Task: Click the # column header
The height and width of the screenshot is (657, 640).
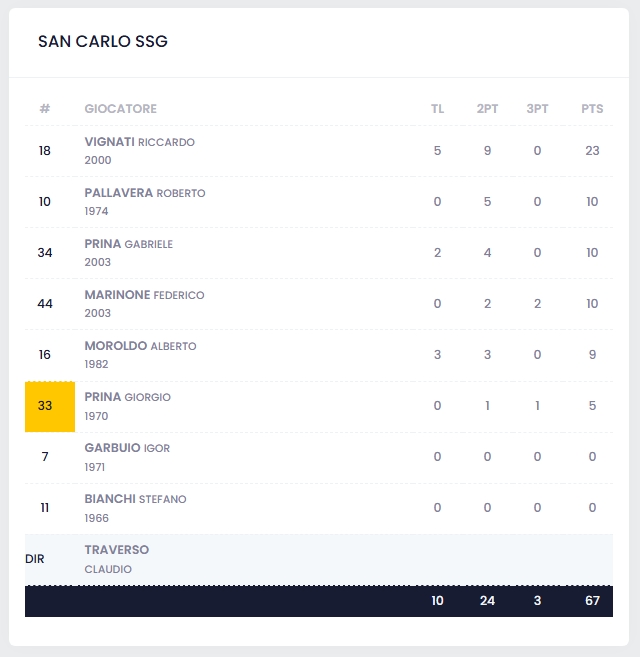Action: pos(45,109)
